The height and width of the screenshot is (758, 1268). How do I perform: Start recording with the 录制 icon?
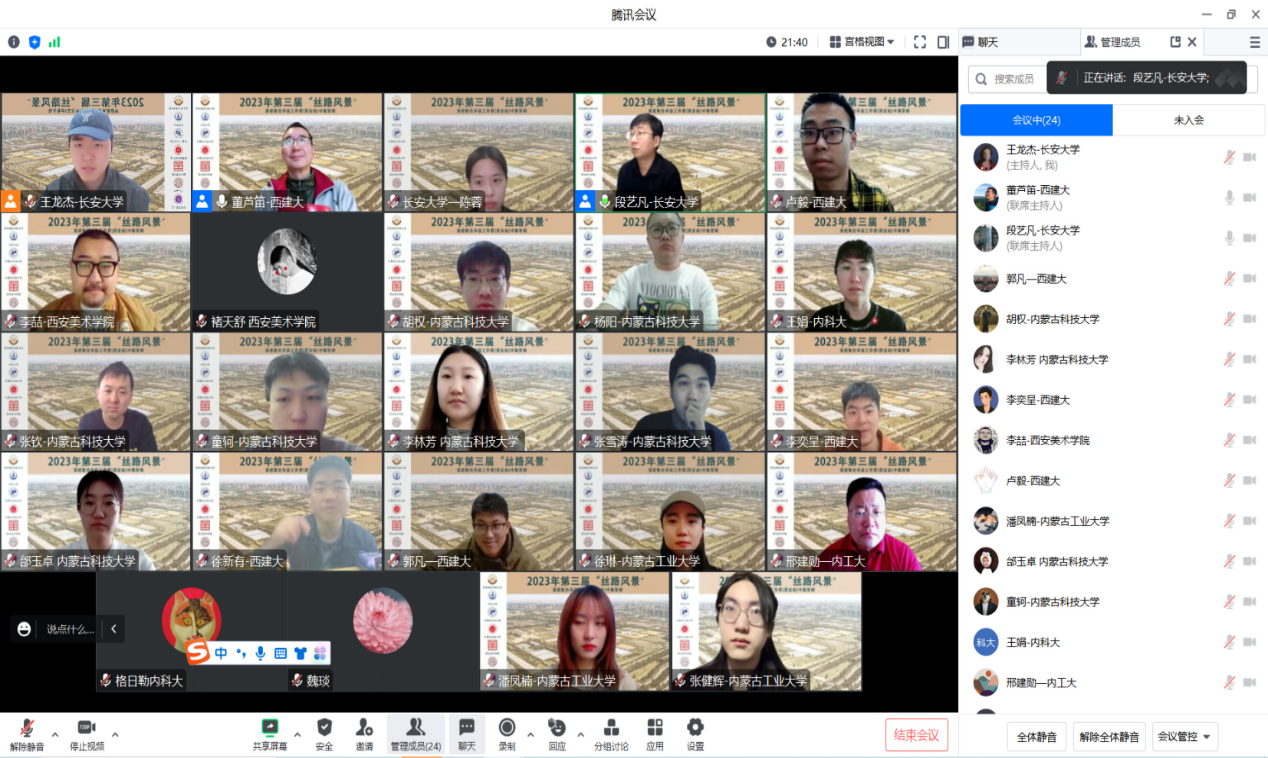point(507,733)
